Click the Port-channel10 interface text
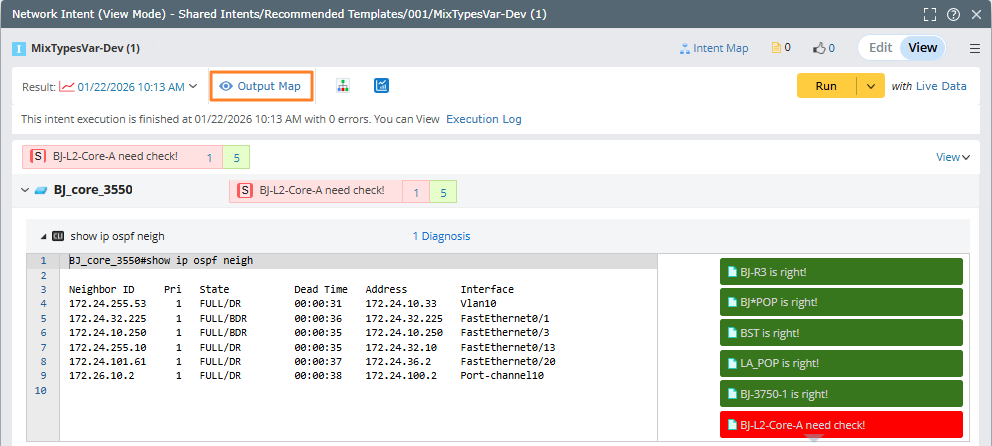Image resolution: width=992 pixels, height=446 pixels. (x=502, y=375)
